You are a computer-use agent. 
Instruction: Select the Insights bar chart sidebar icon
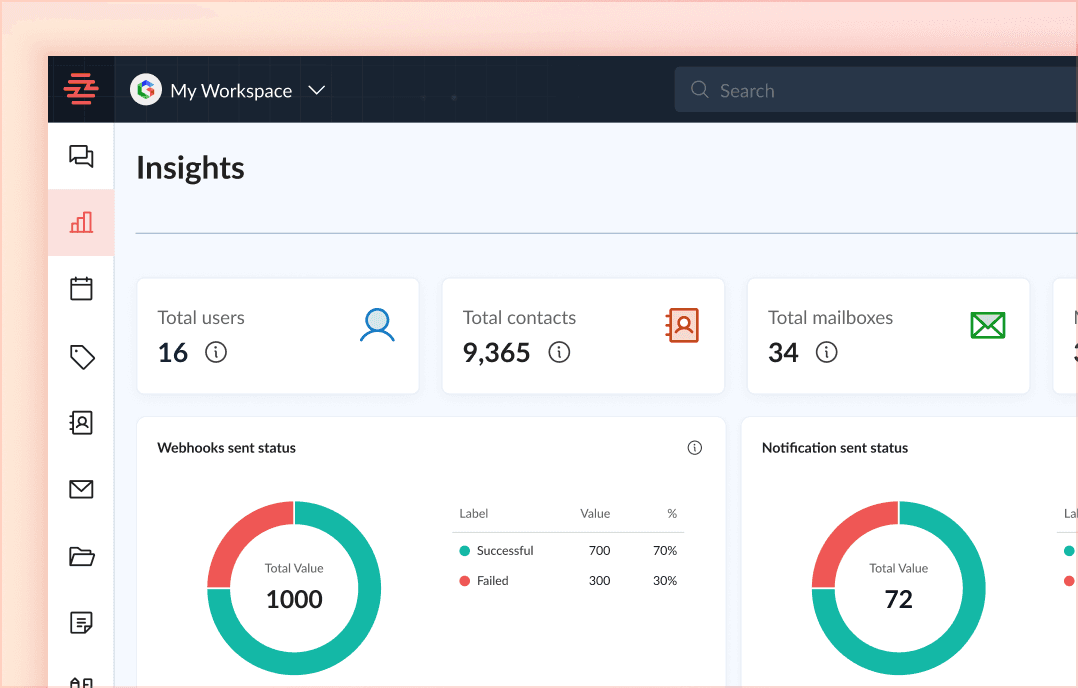click(81, 222)
